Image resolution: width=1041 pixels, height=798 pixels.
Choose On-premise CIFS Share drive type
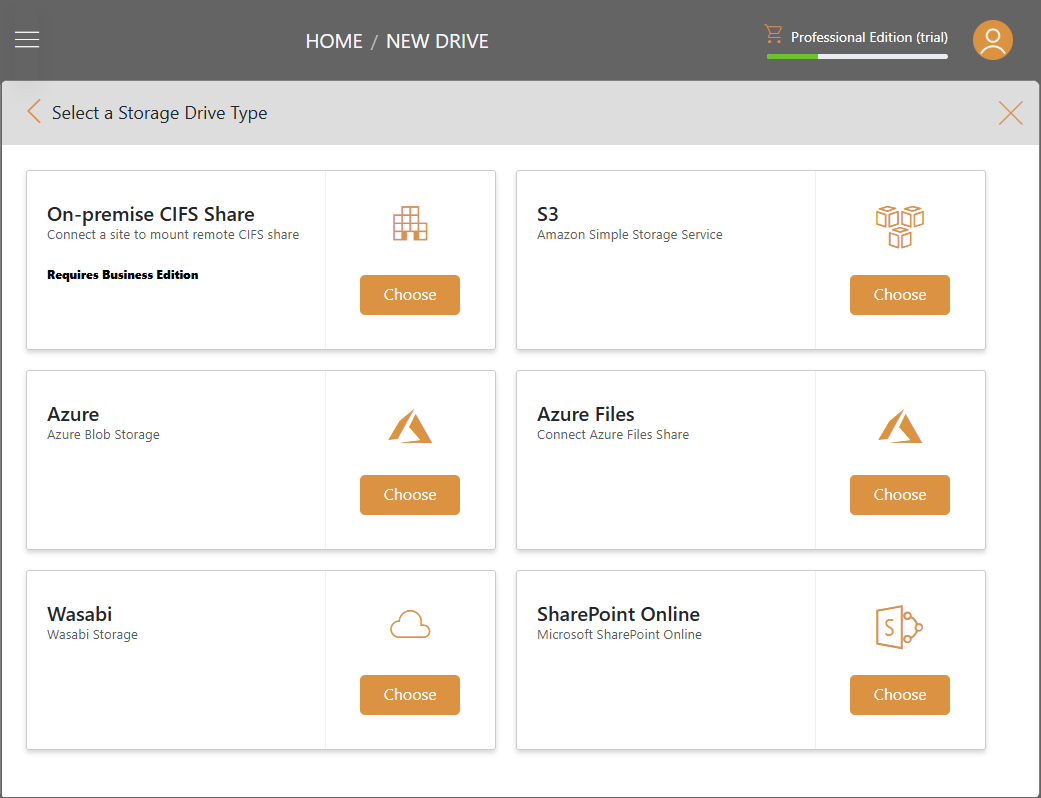(x=410, y=295)
